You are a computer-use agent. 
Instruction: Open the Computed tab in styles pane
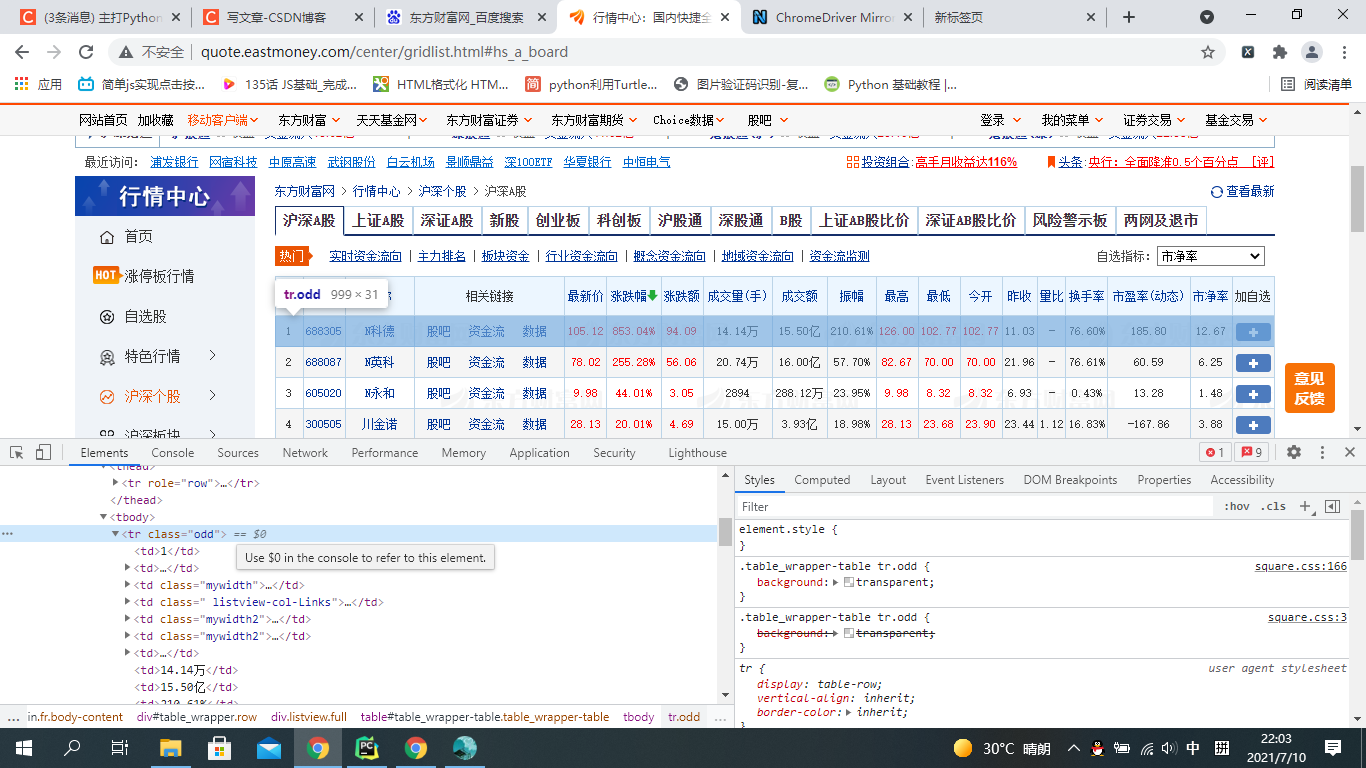coord(822,480)
